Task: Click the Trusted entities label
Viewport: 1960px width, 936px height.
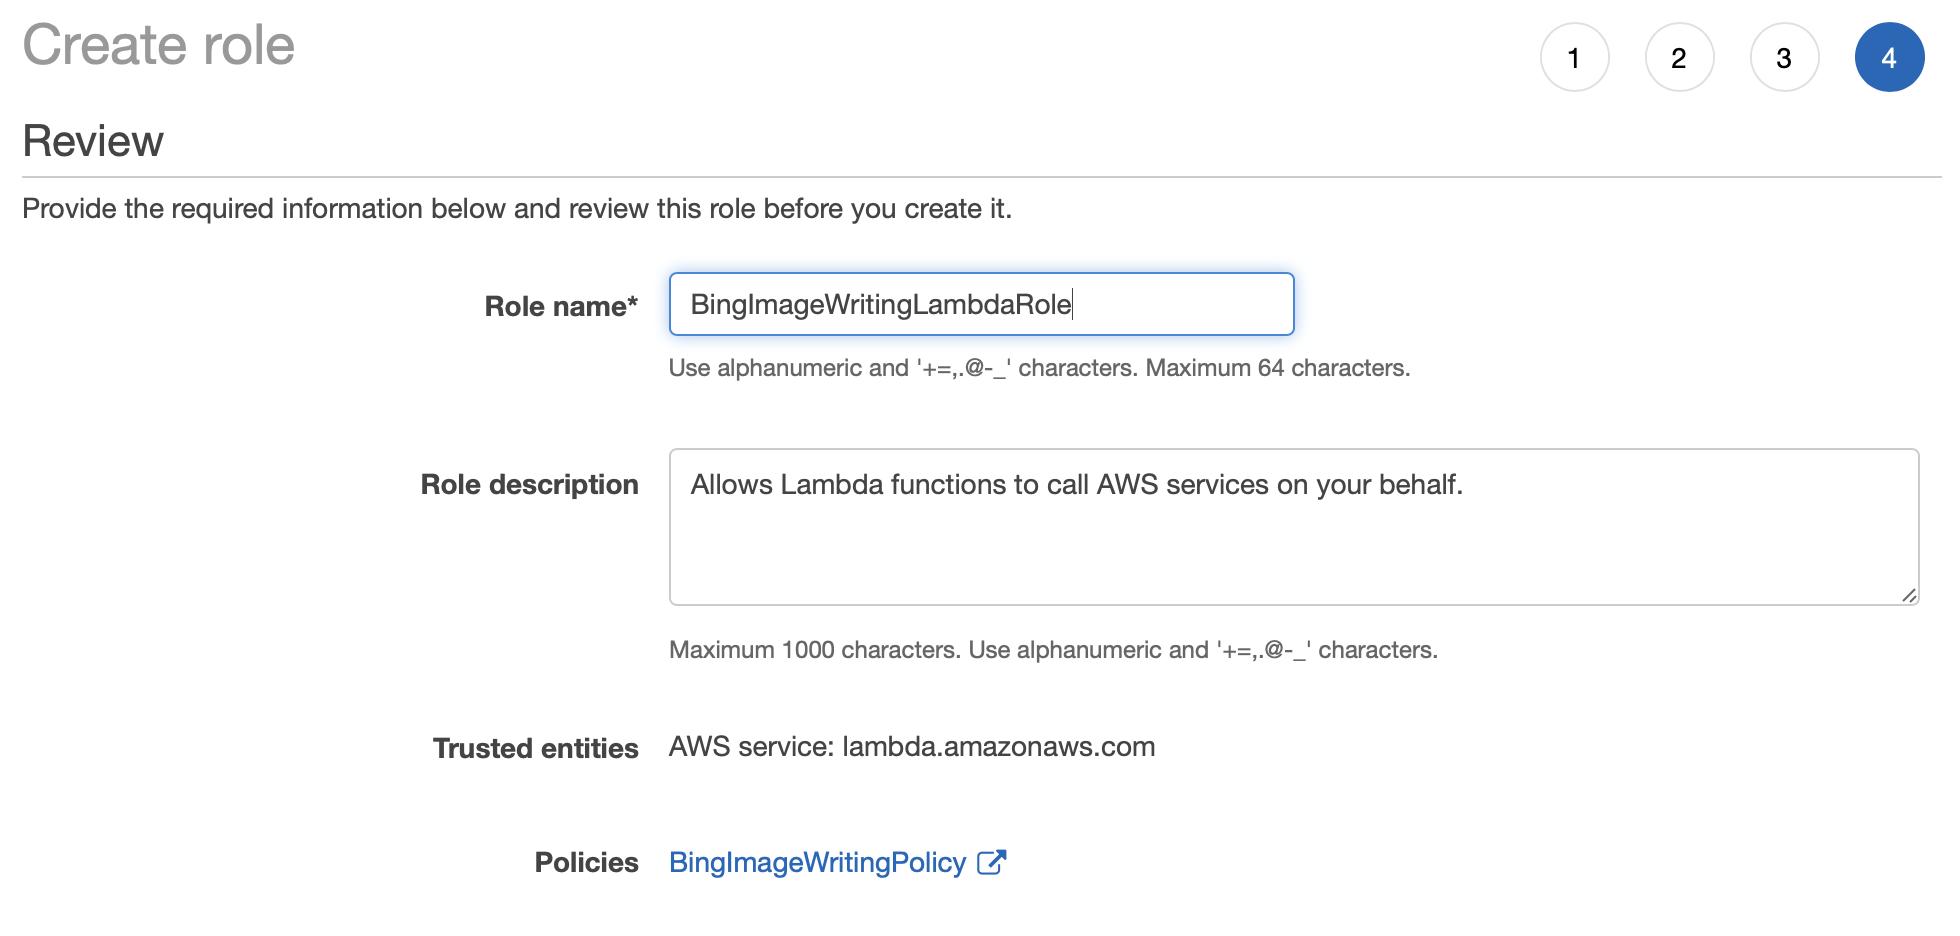Action: click(535, 748)
